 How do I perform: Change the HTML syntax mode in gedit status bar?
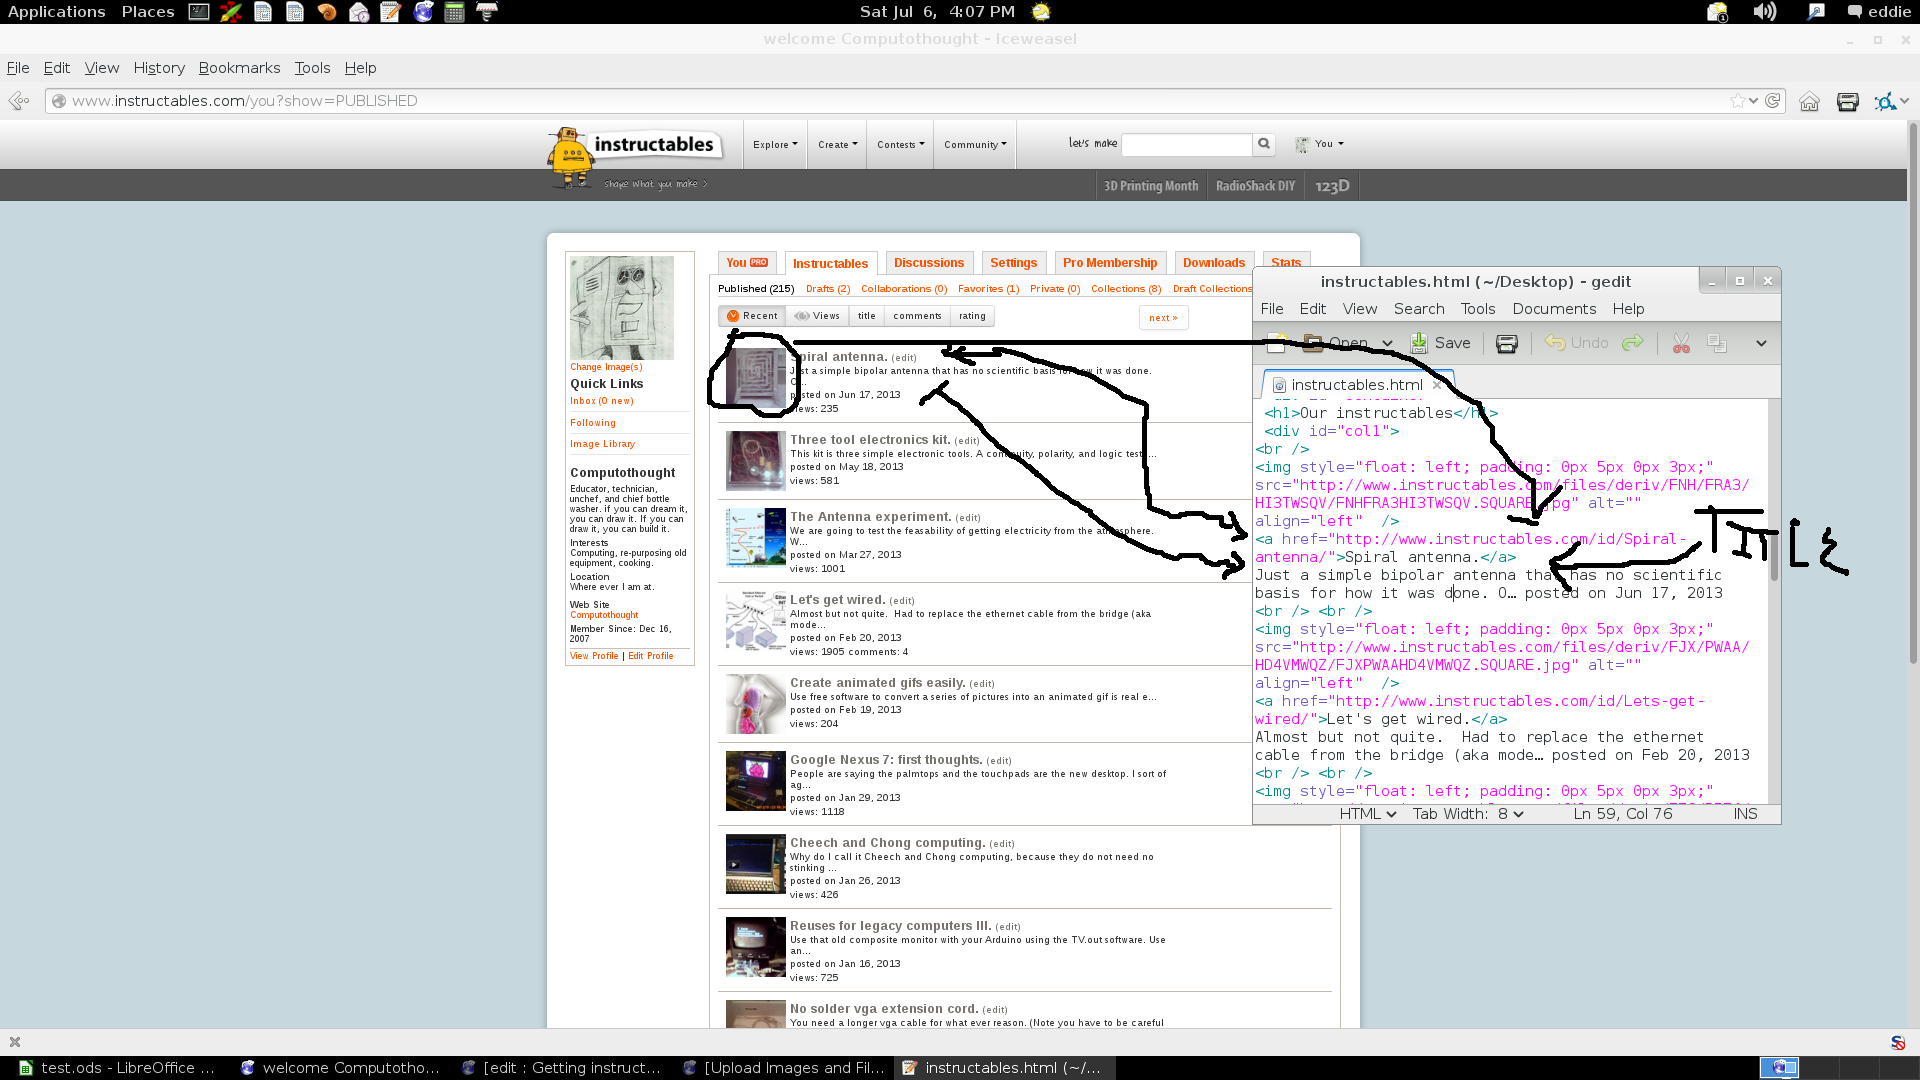[1367, 814]
